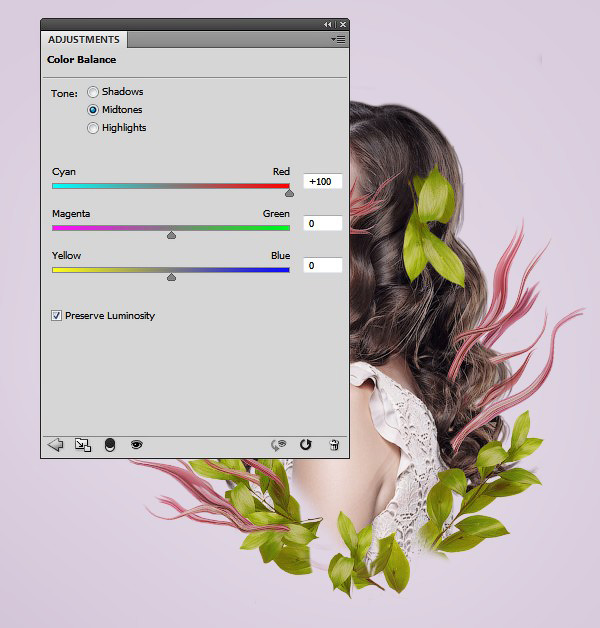Collapse the Adjustments panel to icons
600x628 pixels.
(x=328, y=24)
